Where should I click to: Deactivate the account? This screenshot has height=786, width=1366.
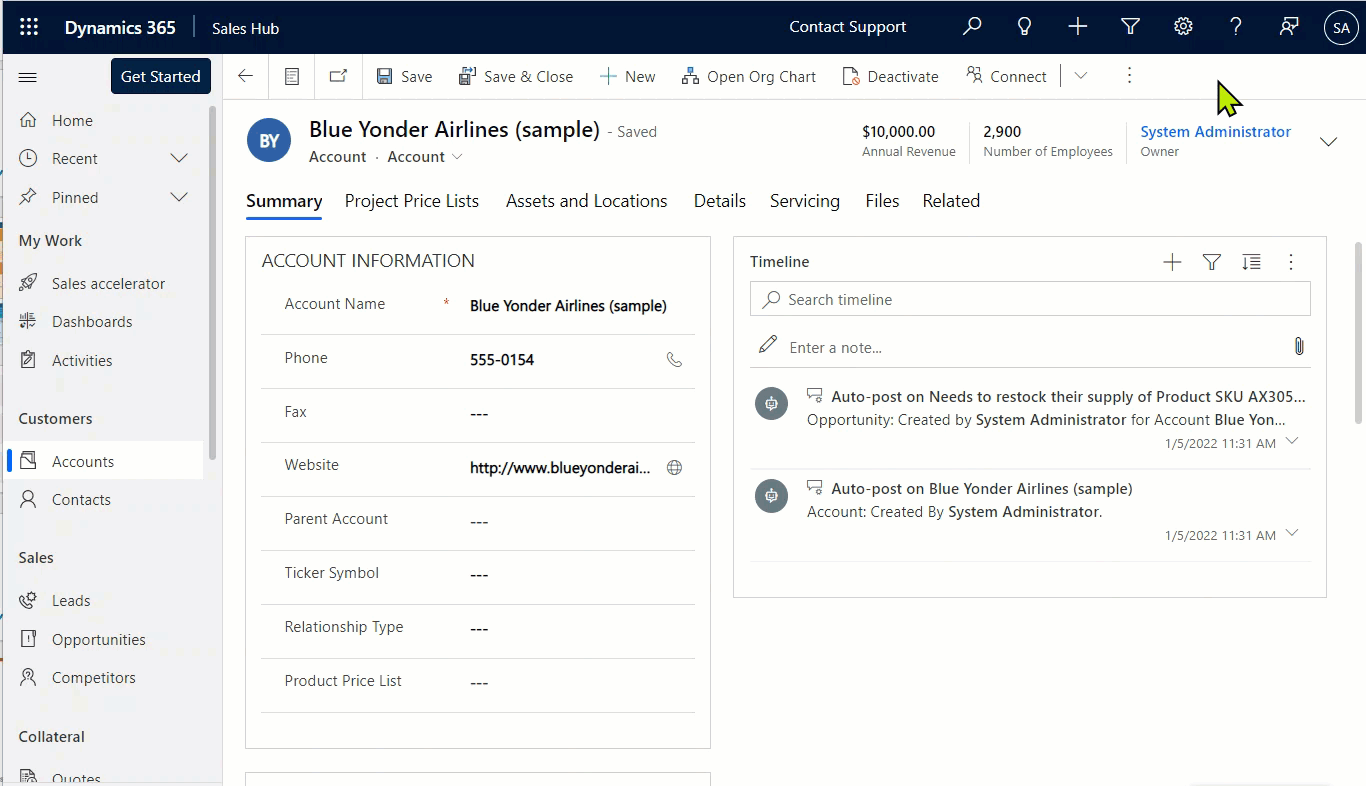[x=891, y=76]
